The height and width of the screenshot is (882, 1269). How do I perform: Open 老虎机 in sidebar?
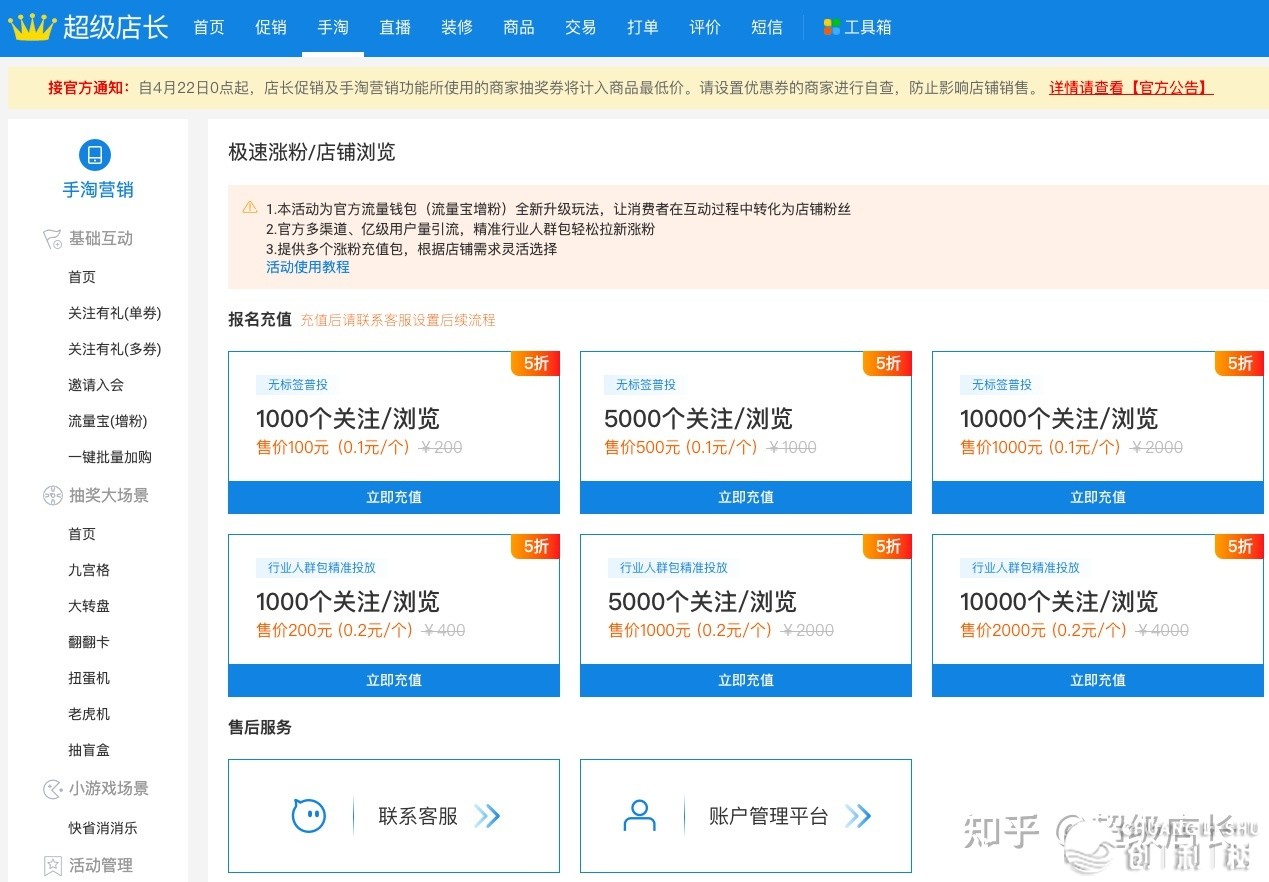tap(89, 714)
